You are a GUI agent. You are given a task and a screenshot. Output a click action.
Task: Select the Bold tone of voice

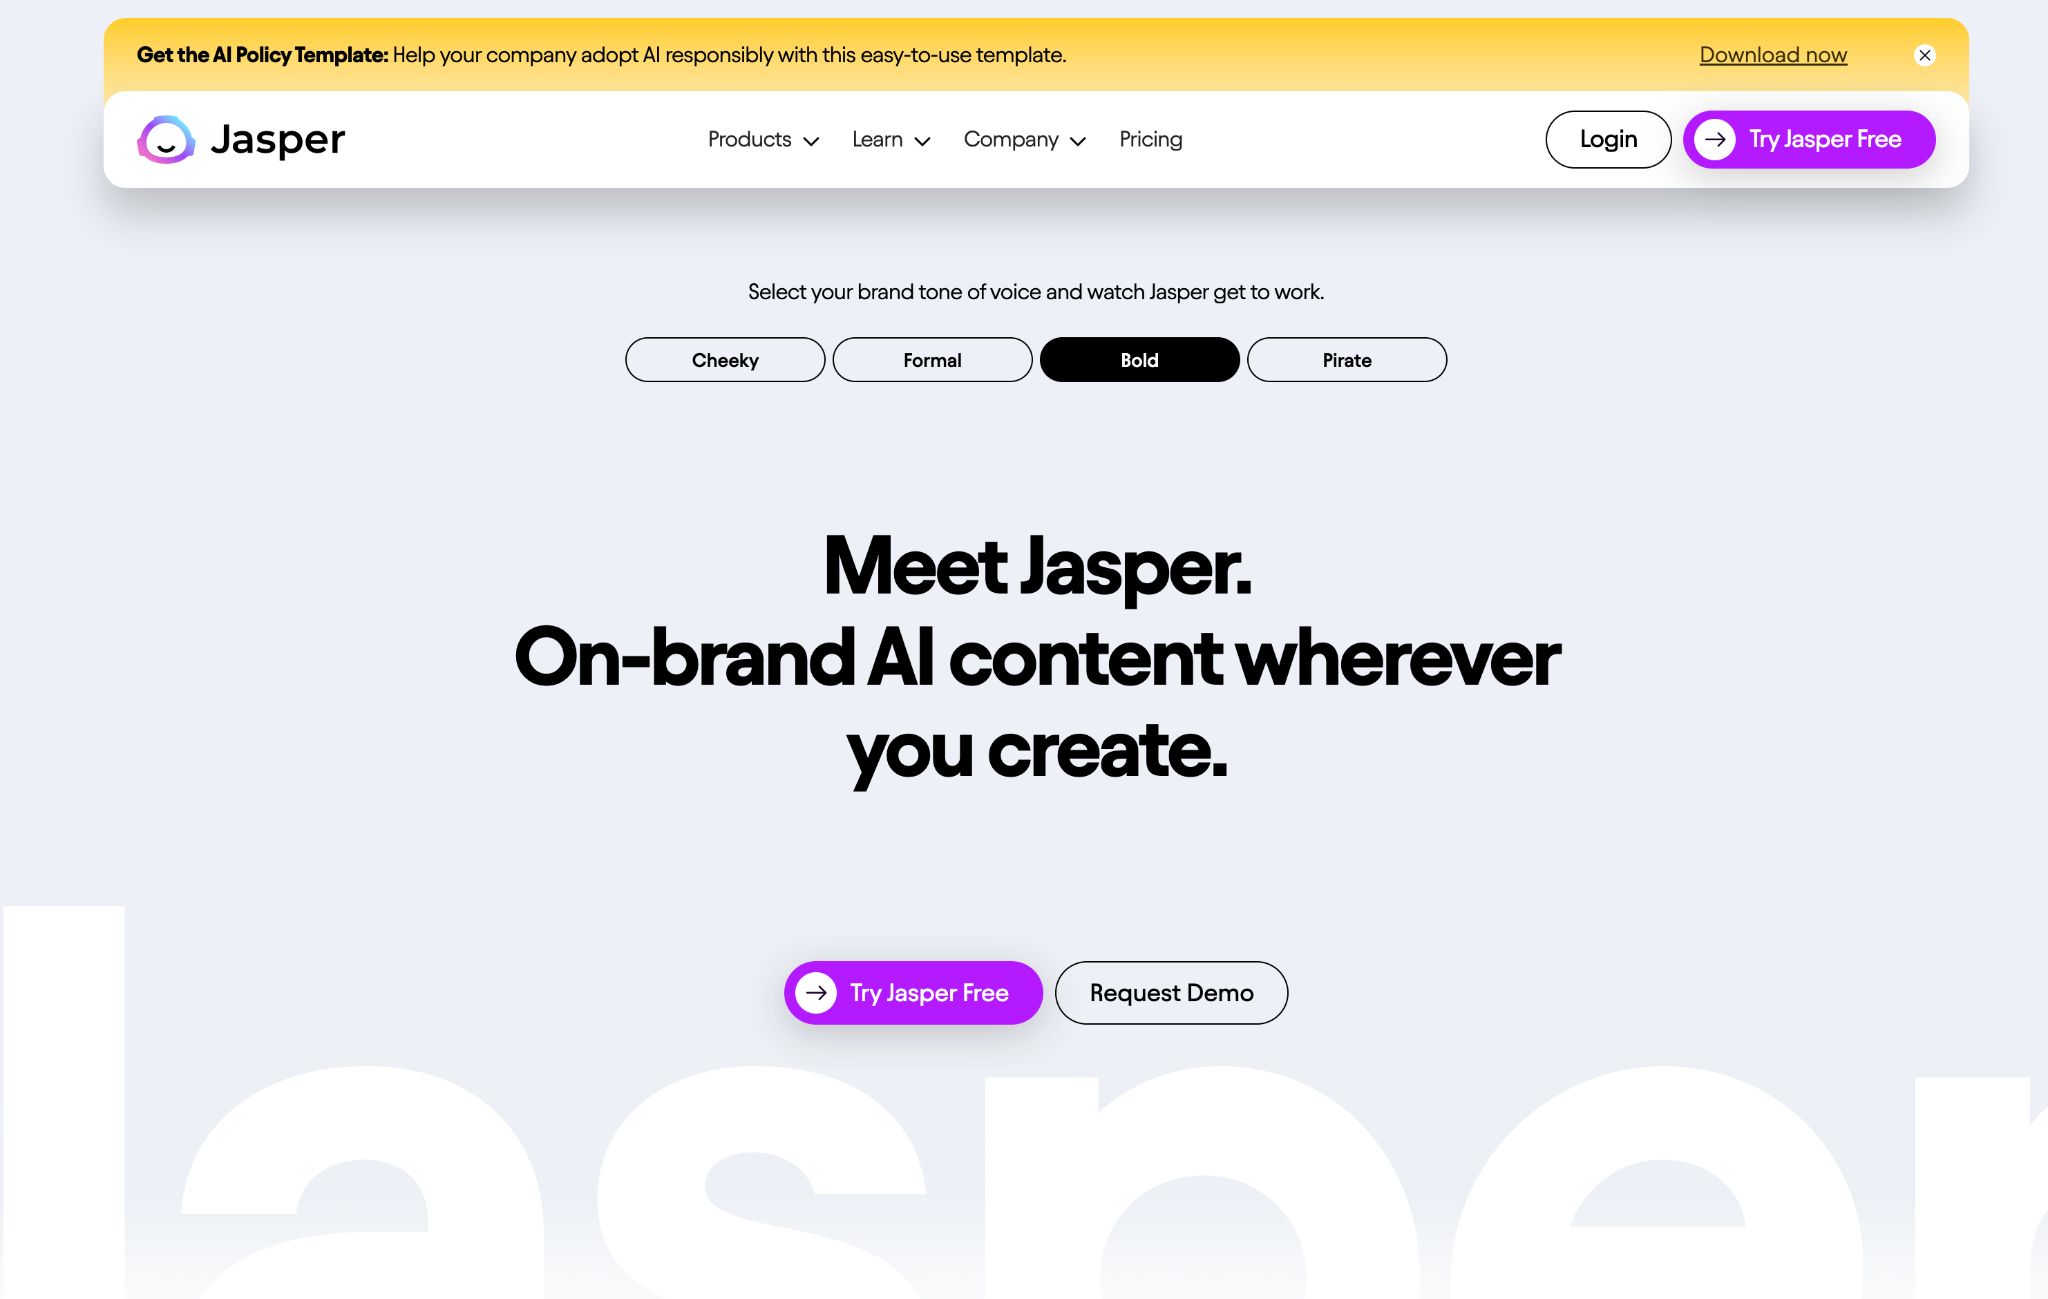pyautogui.click(x=1139, y=360)
